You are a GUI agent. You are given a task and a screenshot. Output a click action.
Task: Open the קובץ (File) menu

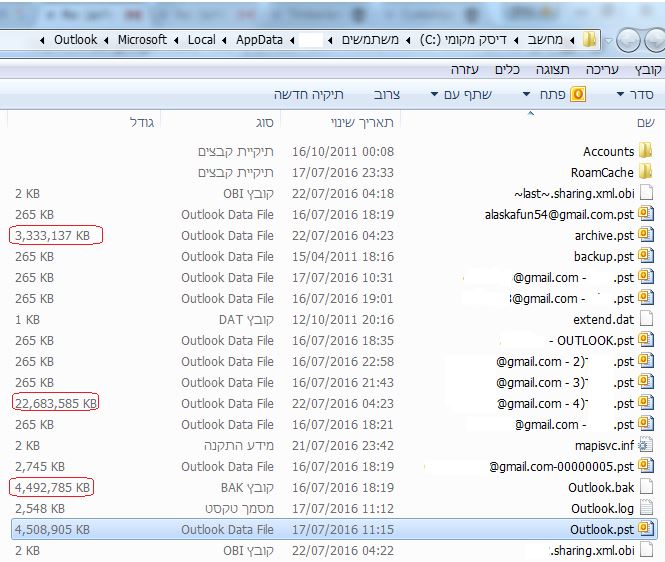pos(648,70)
